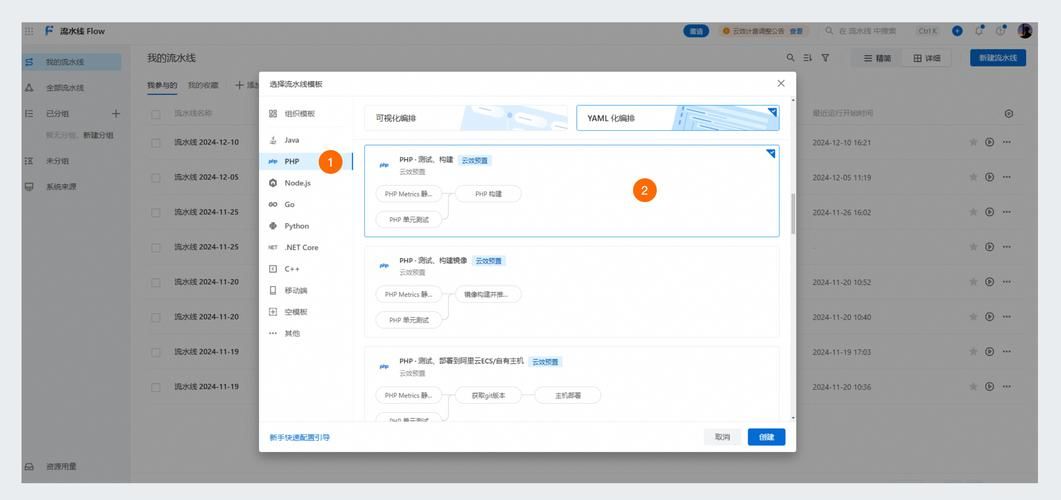This screenshot has height=500, width=1061.
Task: Open more options for 2024-12-05 11:19 row
Action: (x=1006, y=177)
